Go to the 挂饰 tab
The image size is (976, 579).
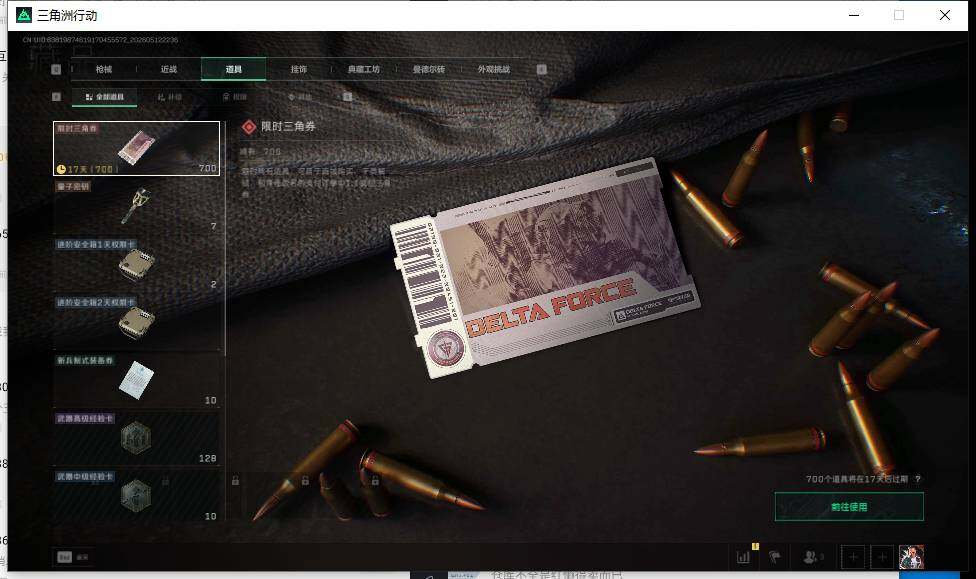299,69
